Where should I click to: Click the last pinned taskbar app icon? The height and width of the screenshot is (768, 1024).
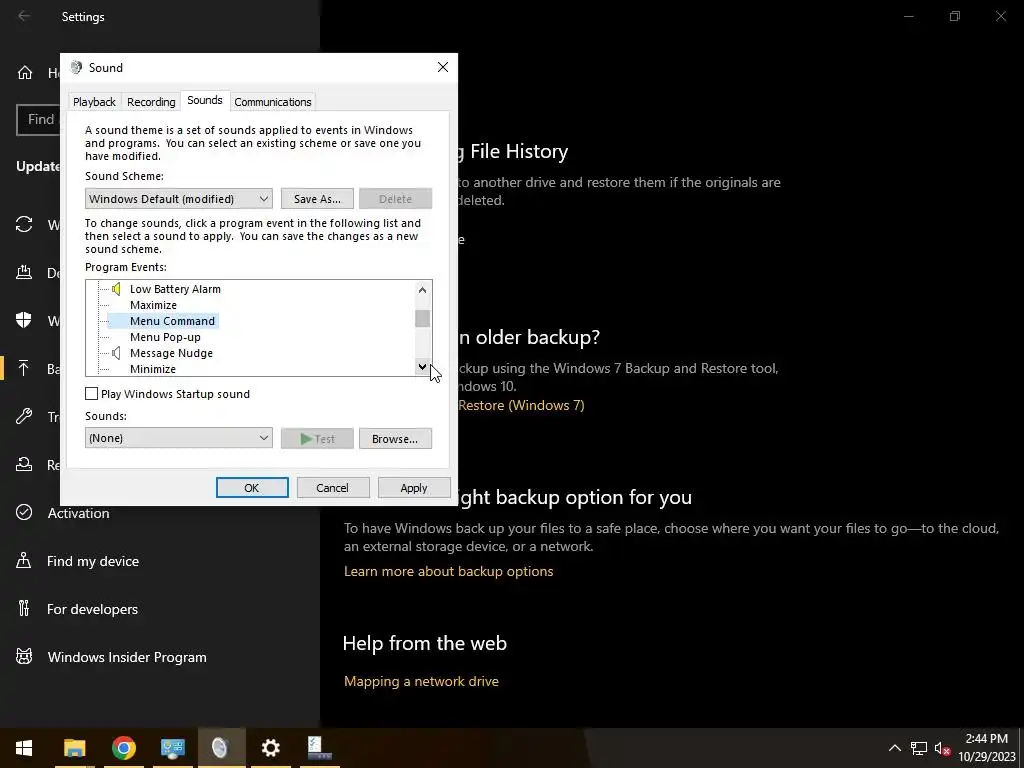(319, 748)
